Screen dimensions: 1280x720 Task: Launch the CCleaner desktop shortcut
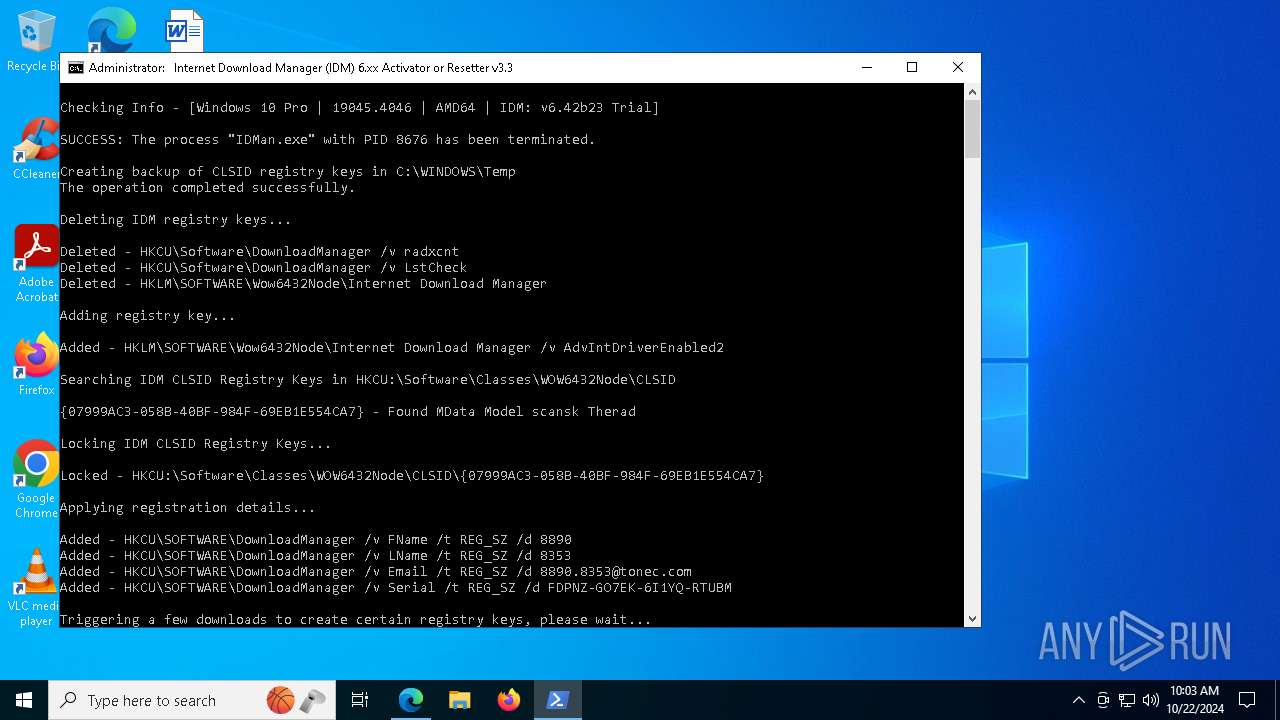36,150
